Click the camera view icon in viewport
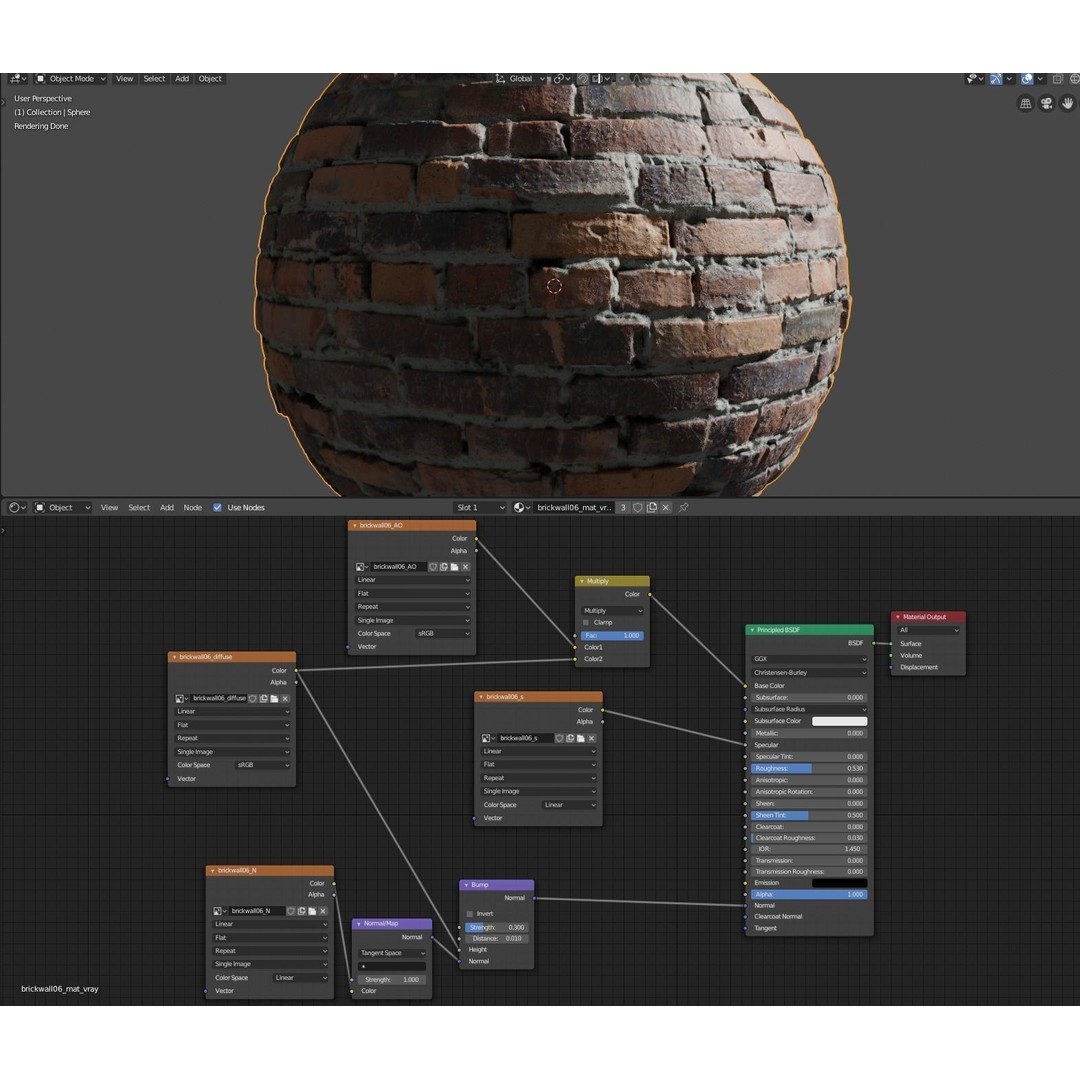1080x1080 pixels. pyautogui.click(x=1047, y=103)
